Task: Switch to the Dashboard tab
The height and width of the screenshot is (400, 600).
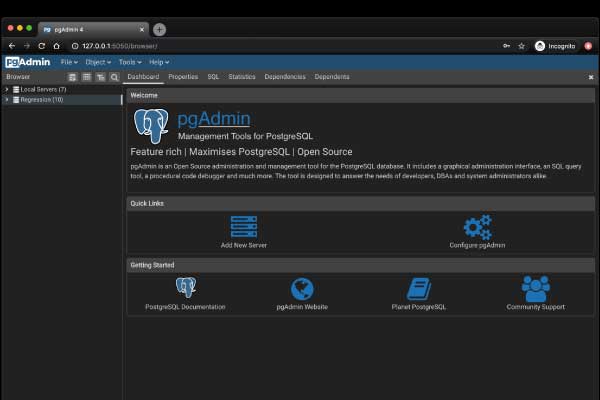Action: point(143,77)
